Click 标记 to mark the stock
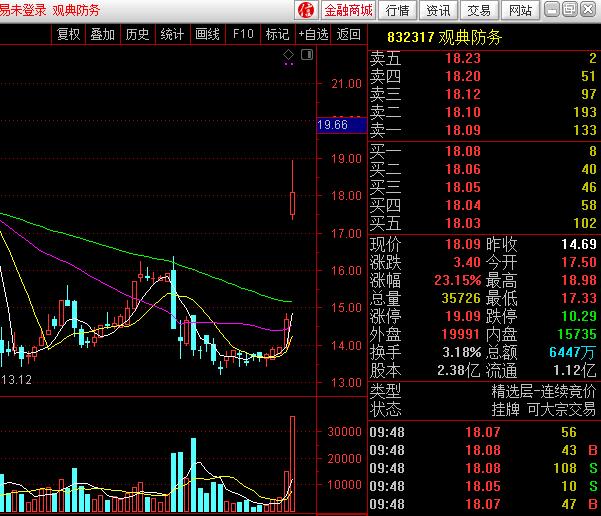 click(x=277, y=34)
